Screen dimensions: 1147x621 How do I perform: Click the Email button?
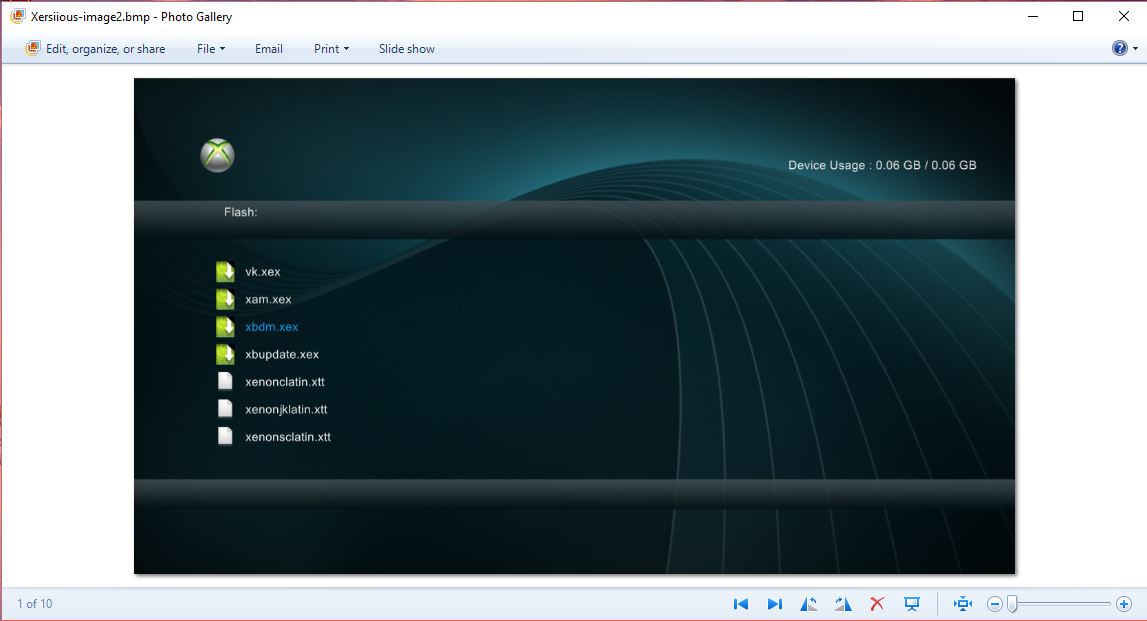click(x=268, y=48)
